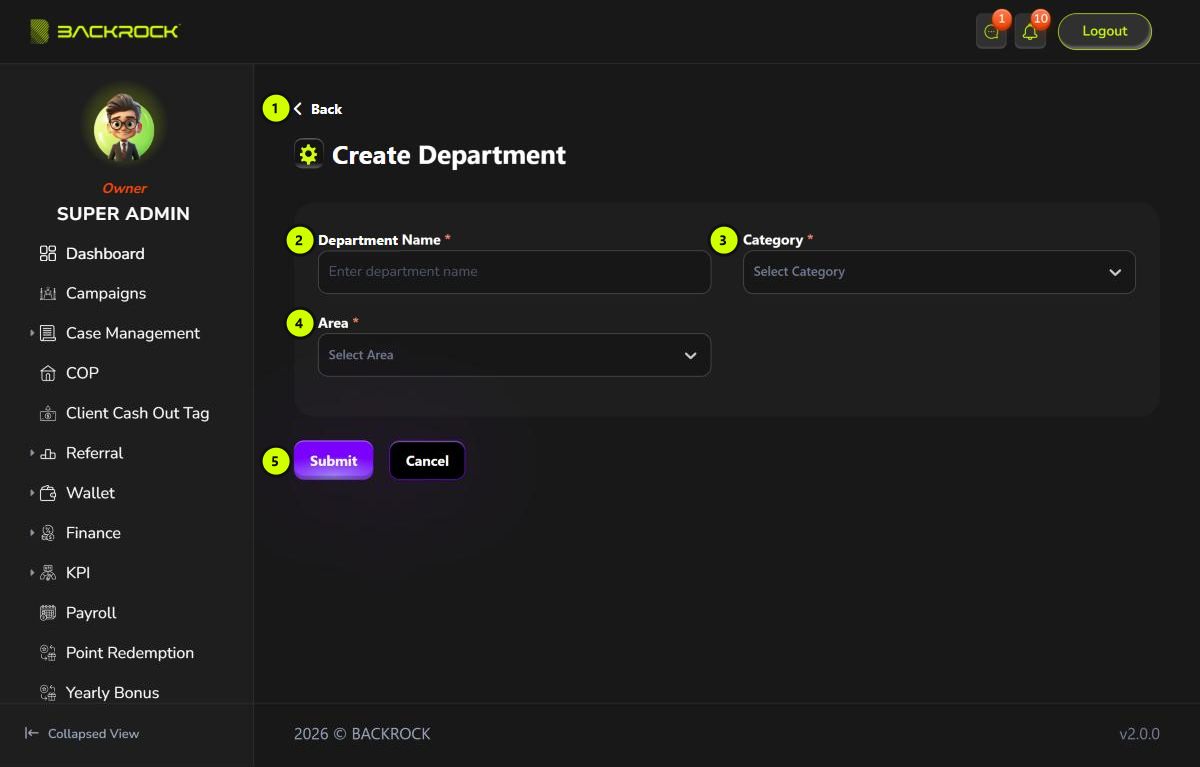The height and width of the screenshot is (767, 1200).
Task: Switch to Collapsed View
Action: 82,734
